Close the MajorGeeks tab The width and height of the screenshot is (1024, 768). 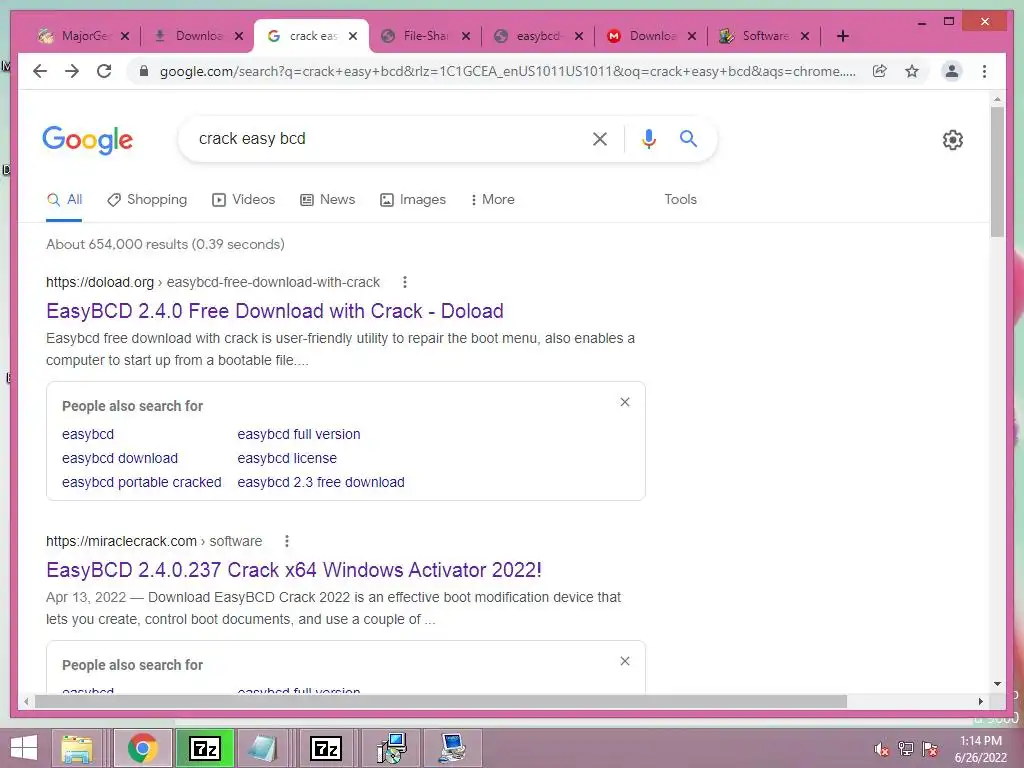coord(125,36)
